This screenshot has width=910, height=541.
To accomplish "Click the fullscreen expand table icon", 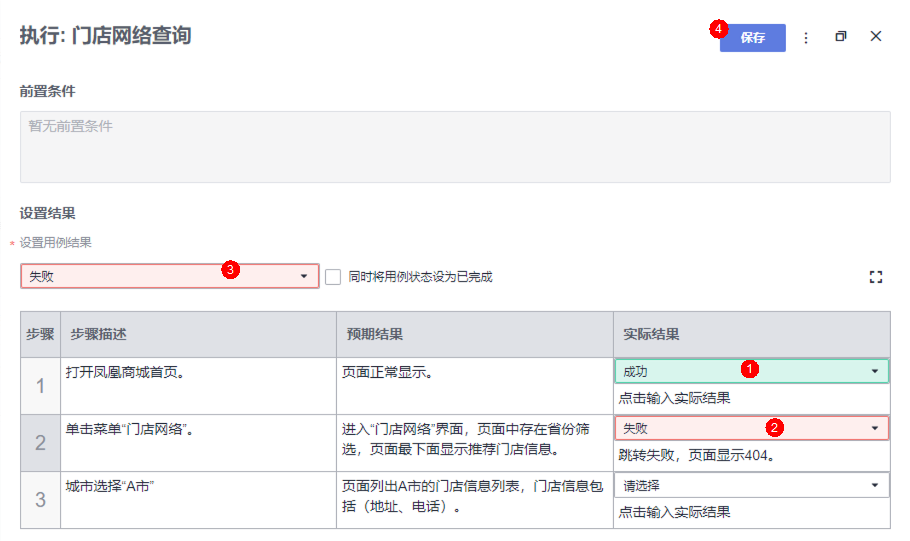I will [x=876, y=277].
